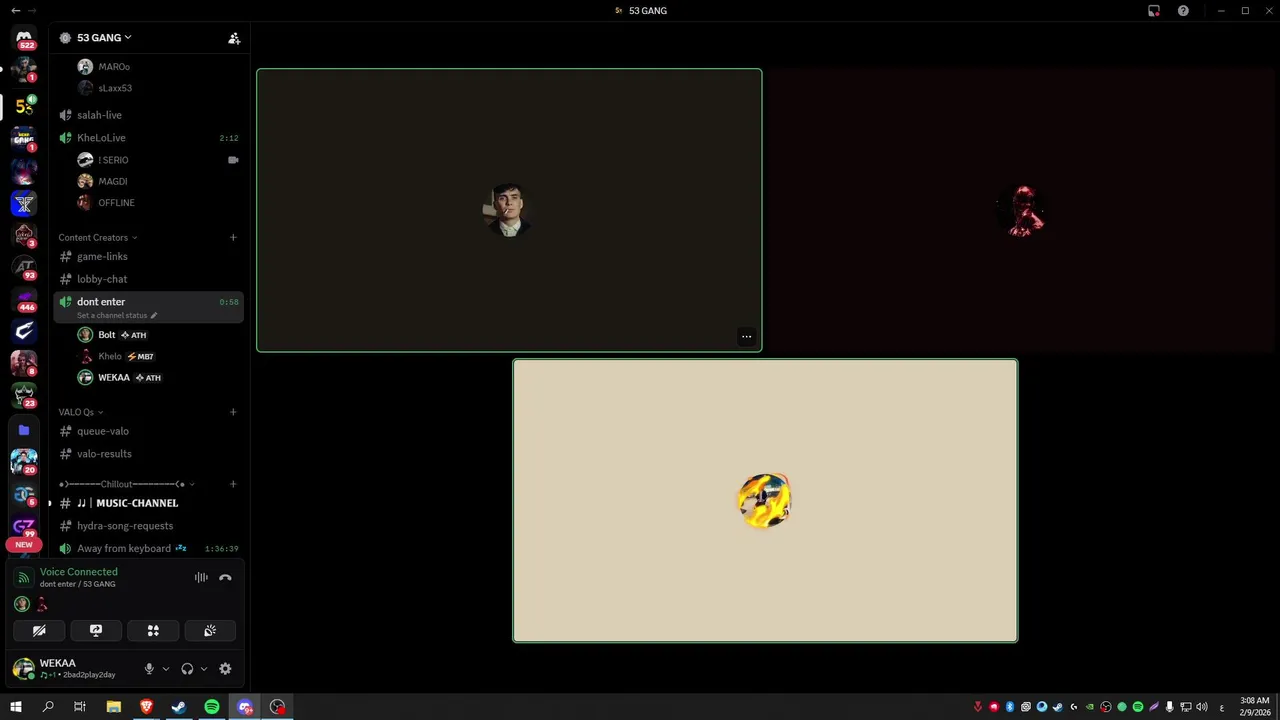The image size is (1280, 720).
Task: Open Spotify from the Windows taskbar
Action: pos(212,707)
